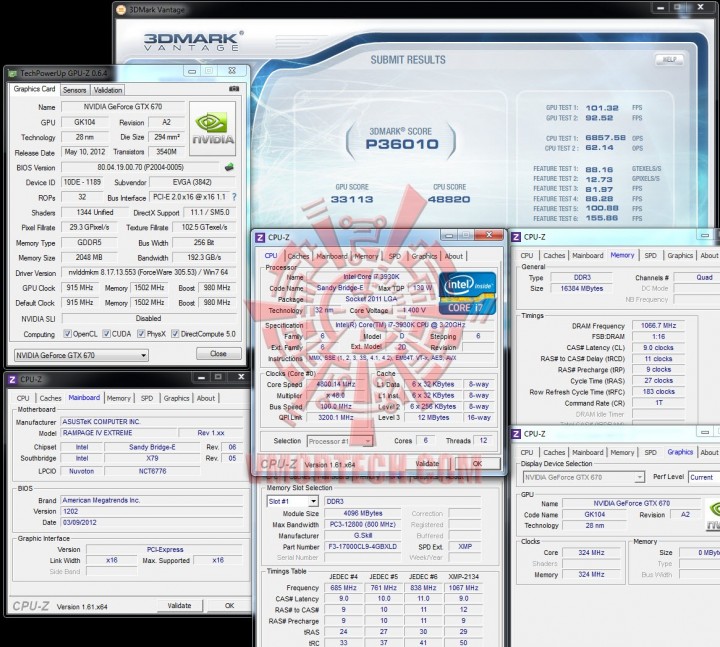The height and width of the screenshot is (647, 720).
Task: Click the NVIDIA logo in GPU-Z
Action: pos(213,129)
